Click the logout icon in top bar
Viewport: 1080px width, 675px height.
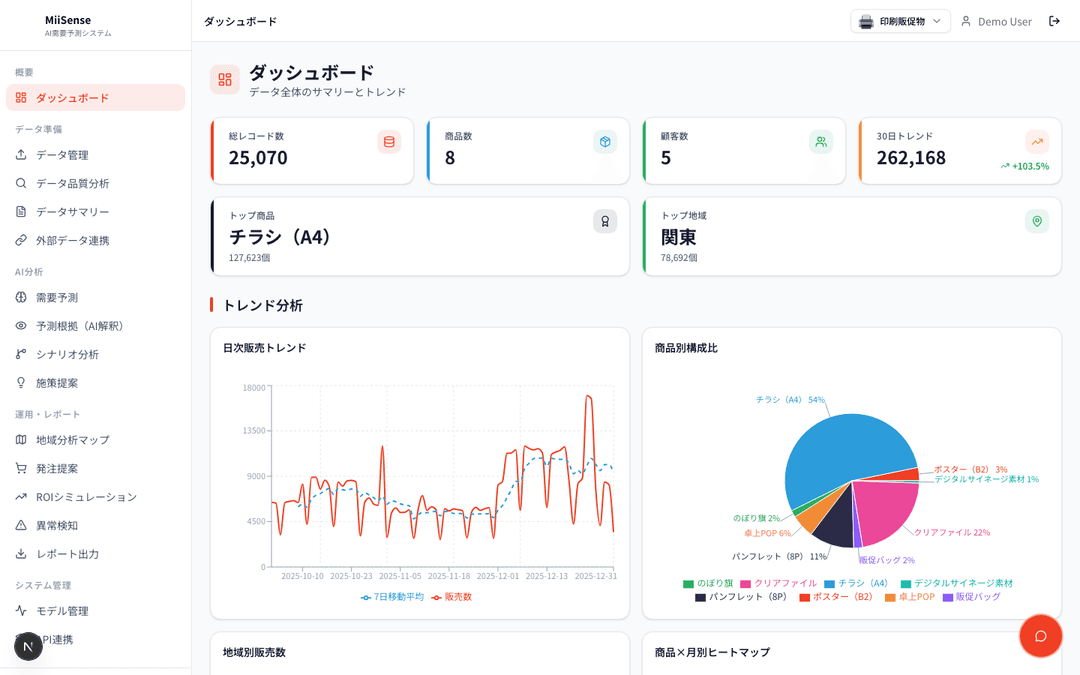click(x=1055, y=21)
